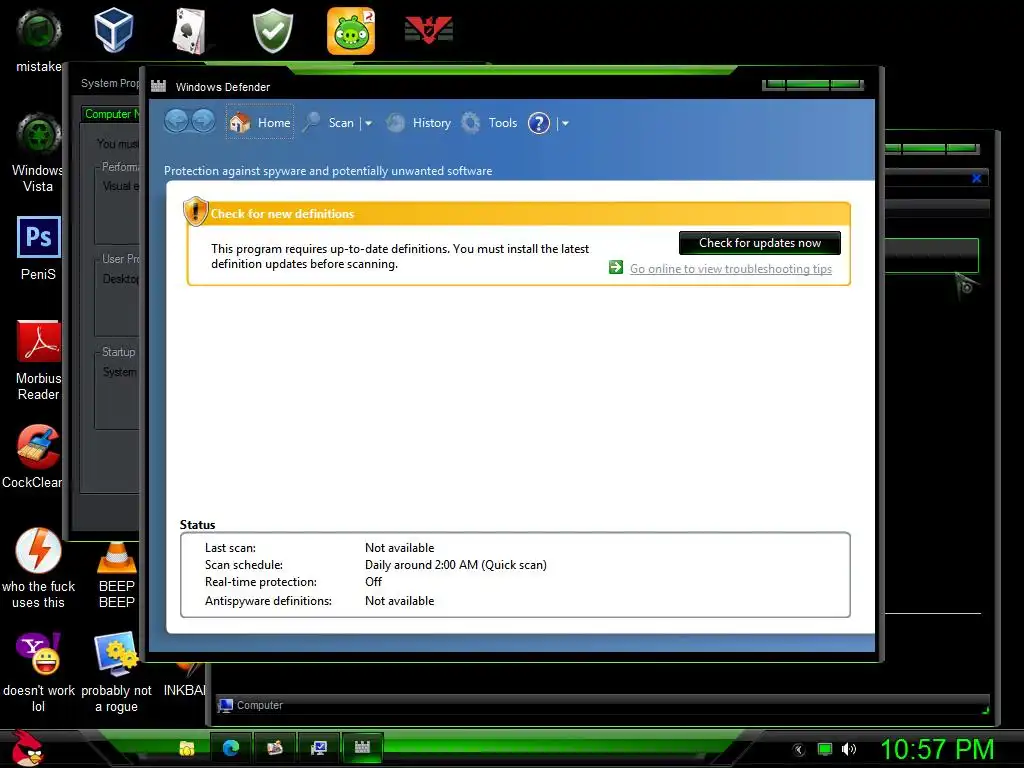Open the Home page in Defender
The image size is (1024, 768).
pyautogui.click(x=259, y=122)
